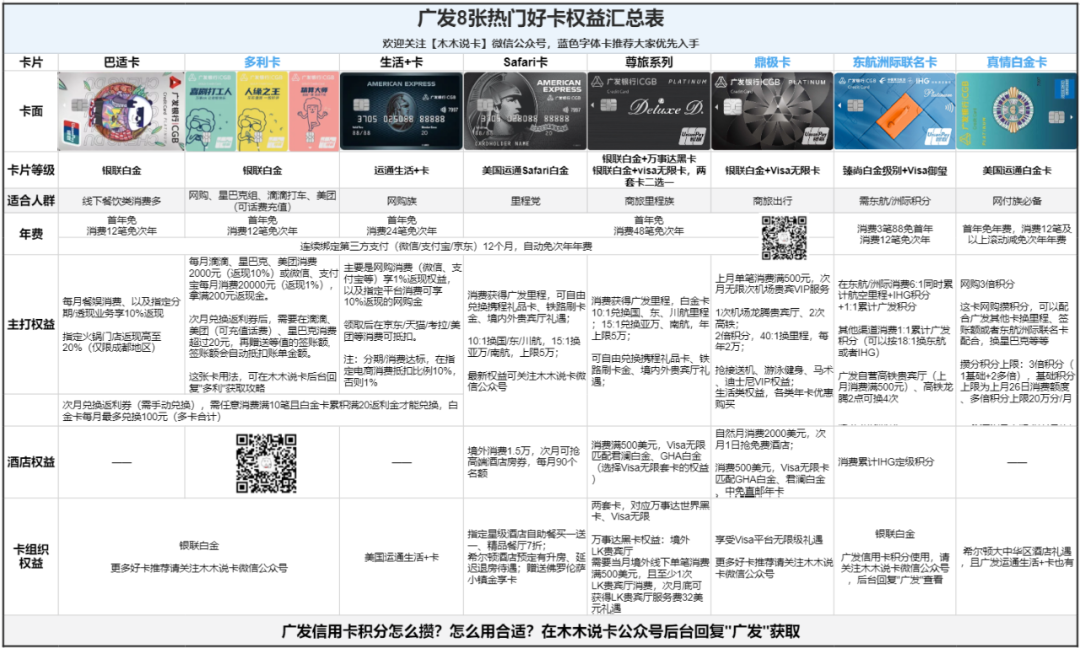Screen dimensions: 1080x648
Task: Click the 卡面 row label
Action: pos(31,111)
